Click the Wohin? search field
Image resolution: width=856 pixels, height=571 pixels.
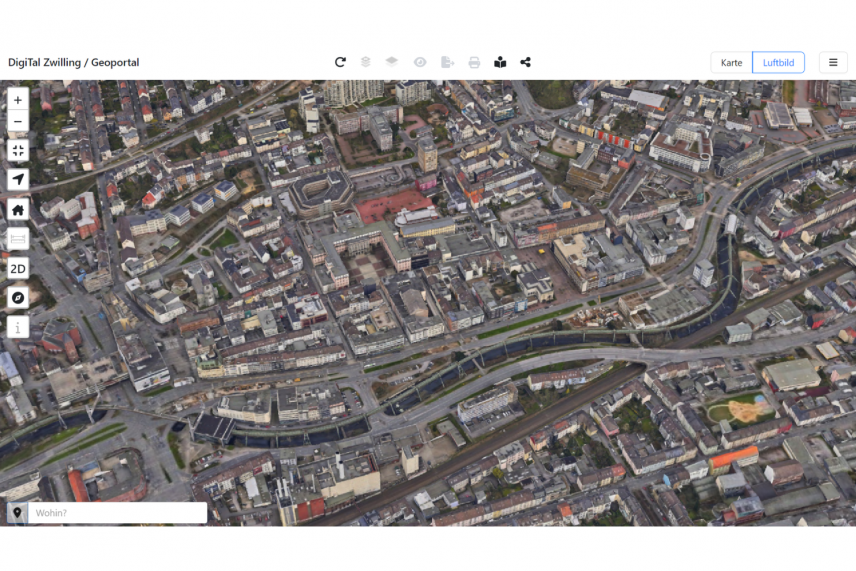tap(117, 513)
